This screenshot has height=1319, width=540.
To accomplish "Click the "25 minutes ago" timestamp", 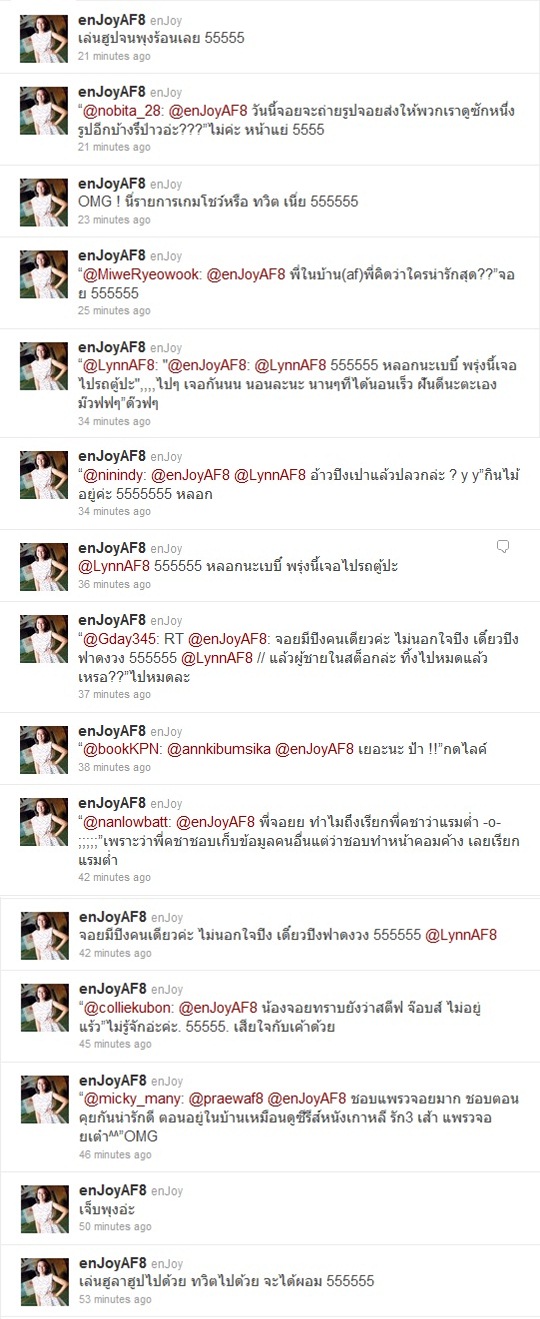I will coord(114,311).
